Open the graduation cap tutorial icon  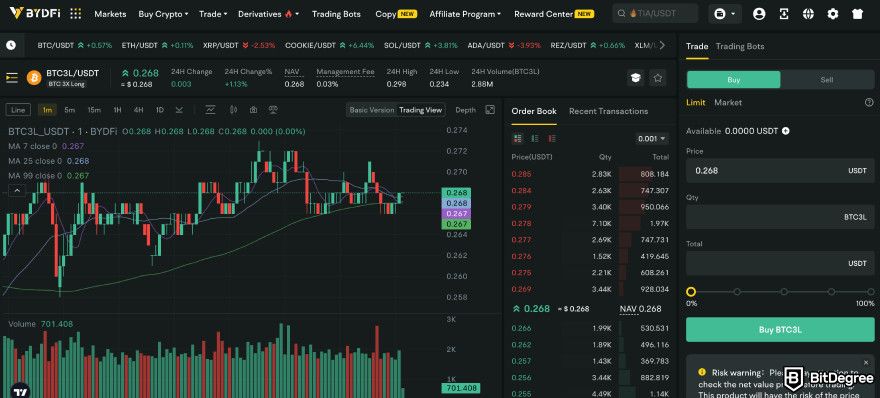click(x=635, y=78)
